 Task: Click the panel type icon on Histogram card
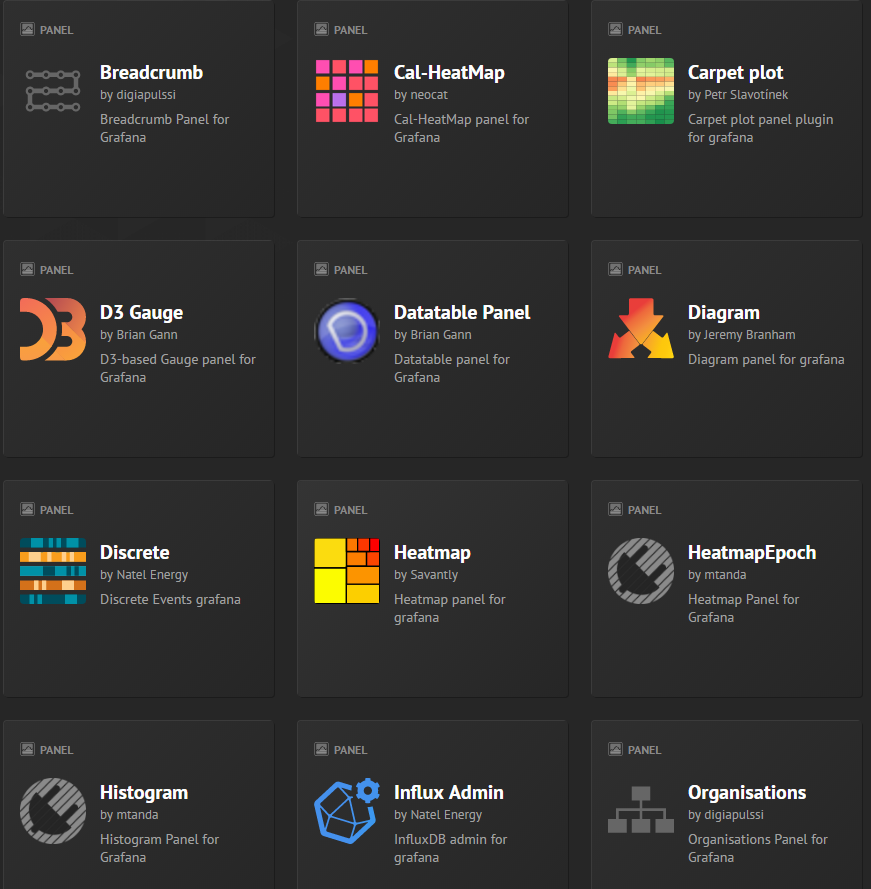(27, 749)
